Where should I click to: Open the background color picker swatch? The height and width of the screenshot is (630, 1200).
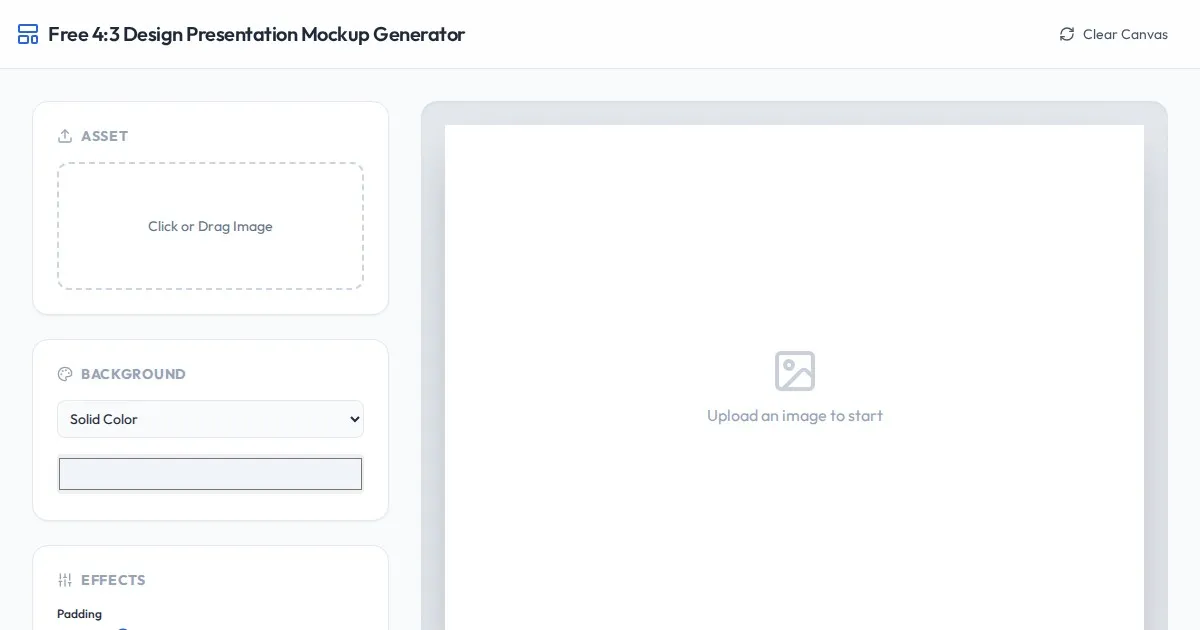click(x=210, y=474)
